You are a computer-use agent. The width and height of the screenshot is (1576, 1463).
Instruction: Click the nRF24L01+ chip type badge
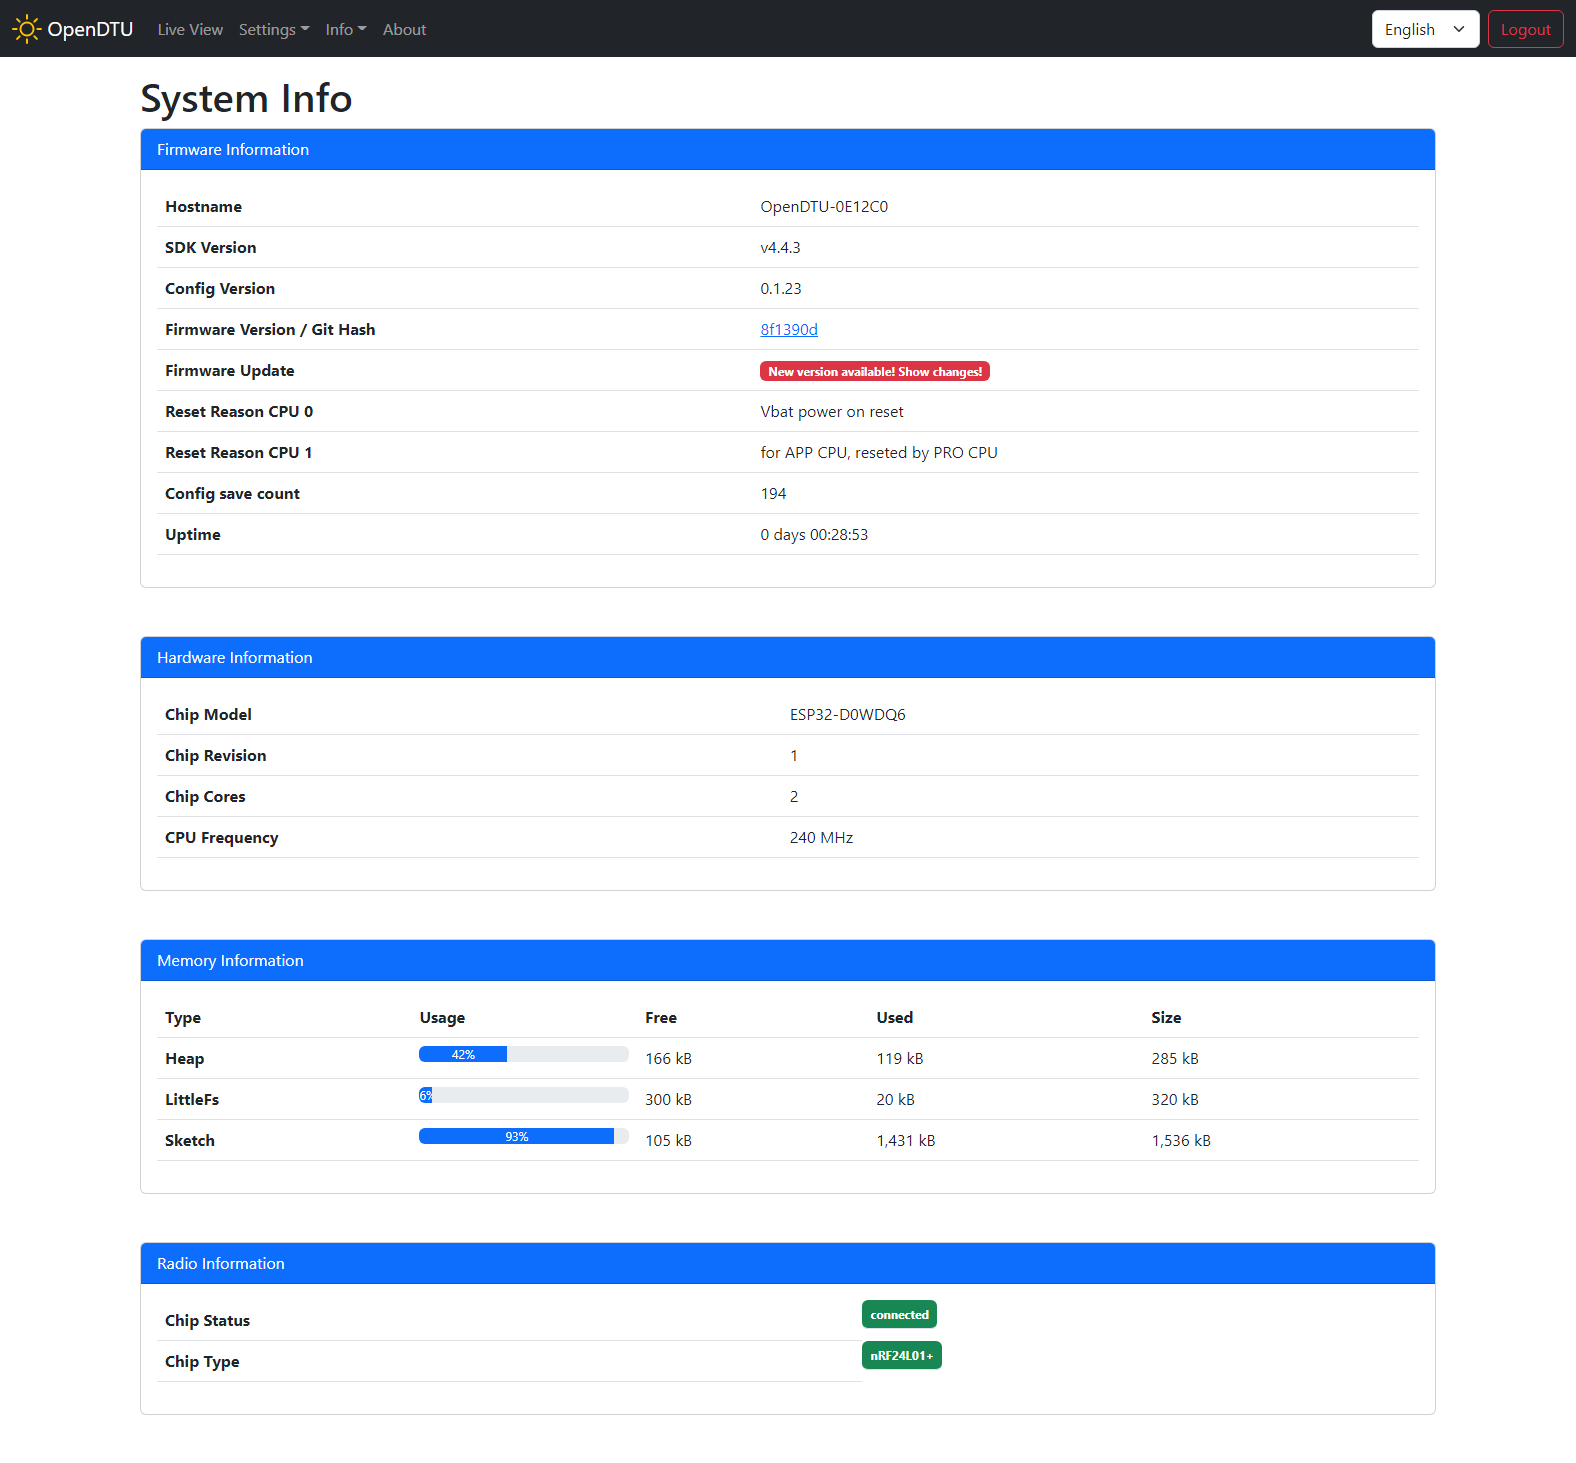[x=901, y=1356]
